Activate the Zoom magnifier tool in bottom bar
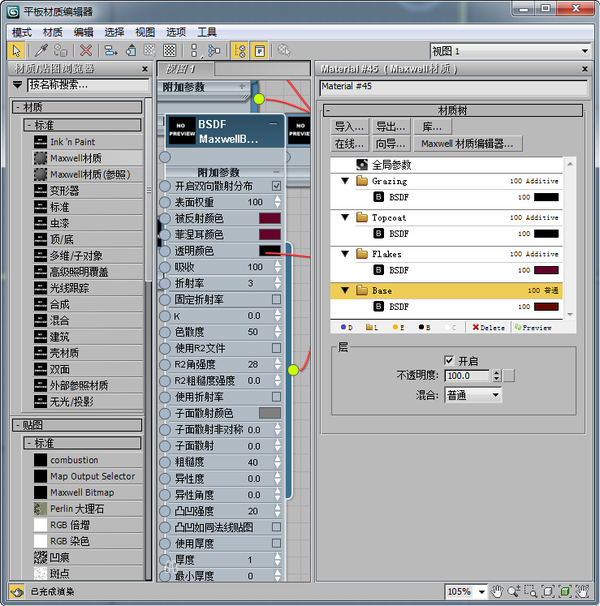This screenshot has width=600, height=606. tap(514, 591)
